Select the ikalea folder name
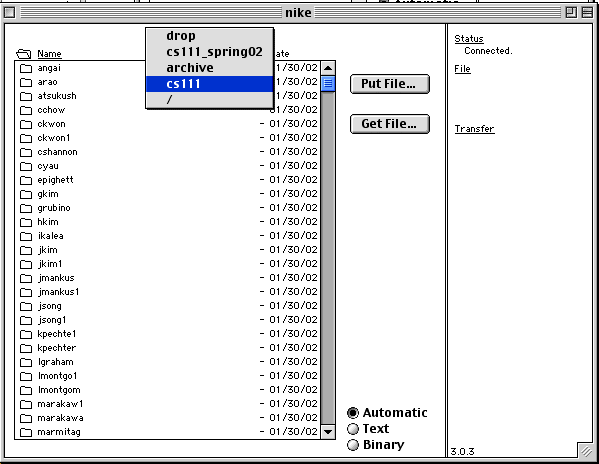The width and height of the screenshot is (599, 464). pyautogui.click(x=50, y=236)
